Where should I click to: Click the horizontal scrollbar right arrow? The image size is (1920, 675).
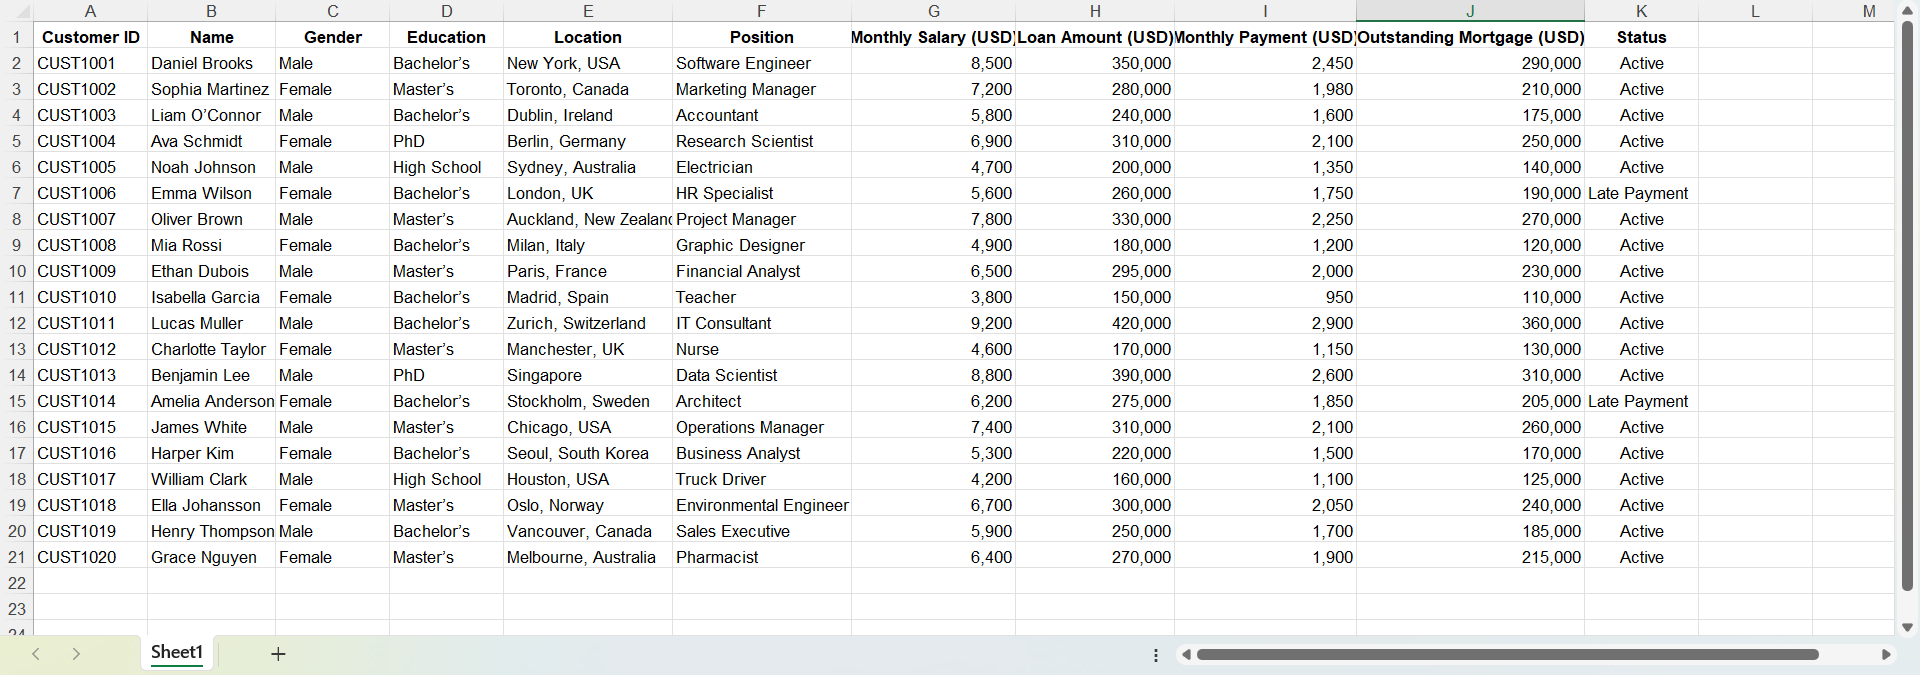click(x=1886, y=655)
